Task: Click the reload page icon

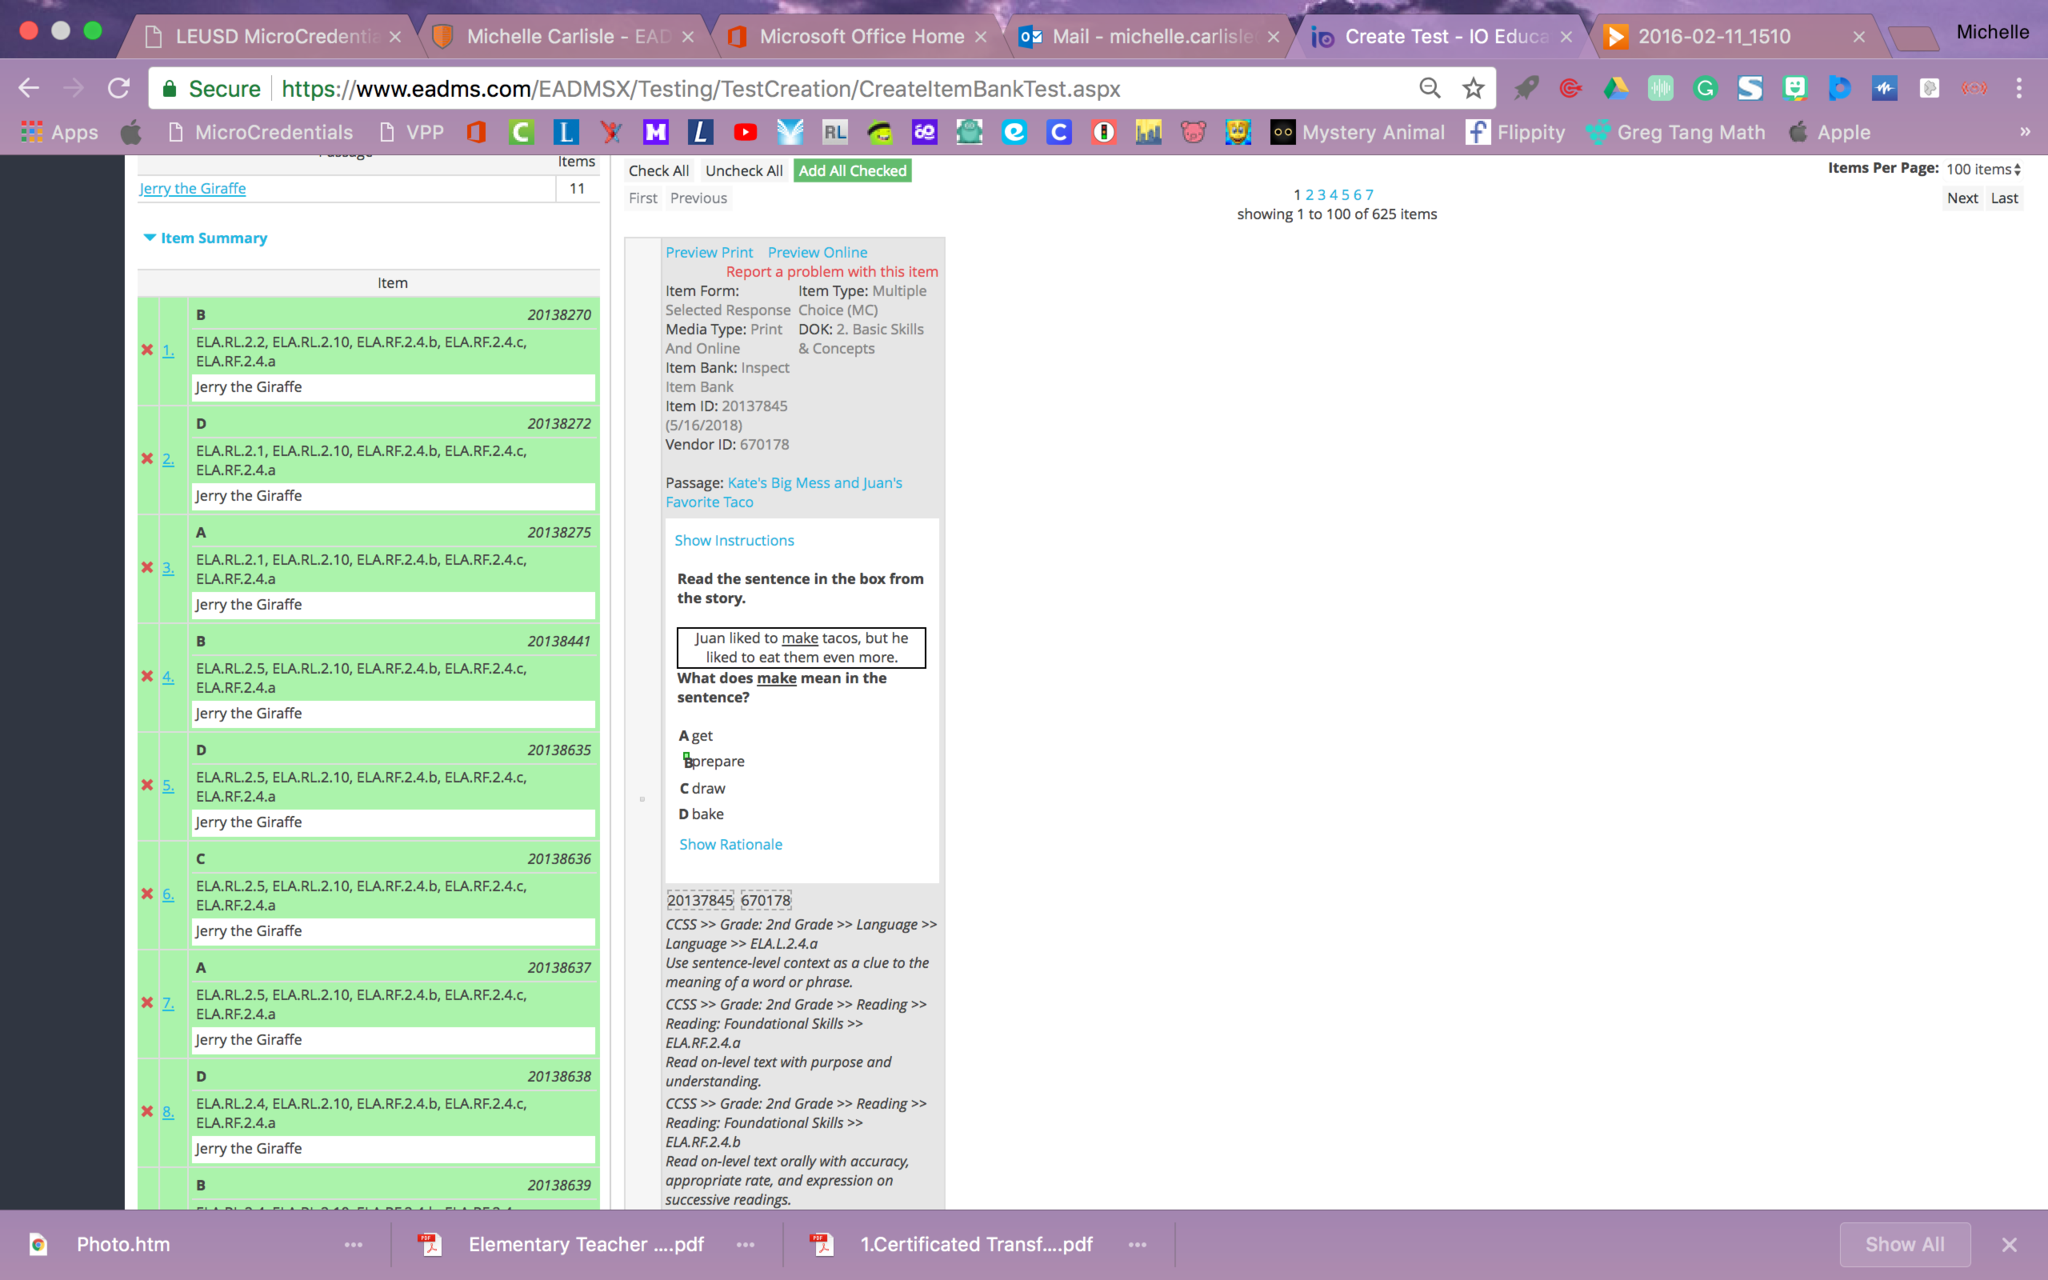Action: [119, 89]
